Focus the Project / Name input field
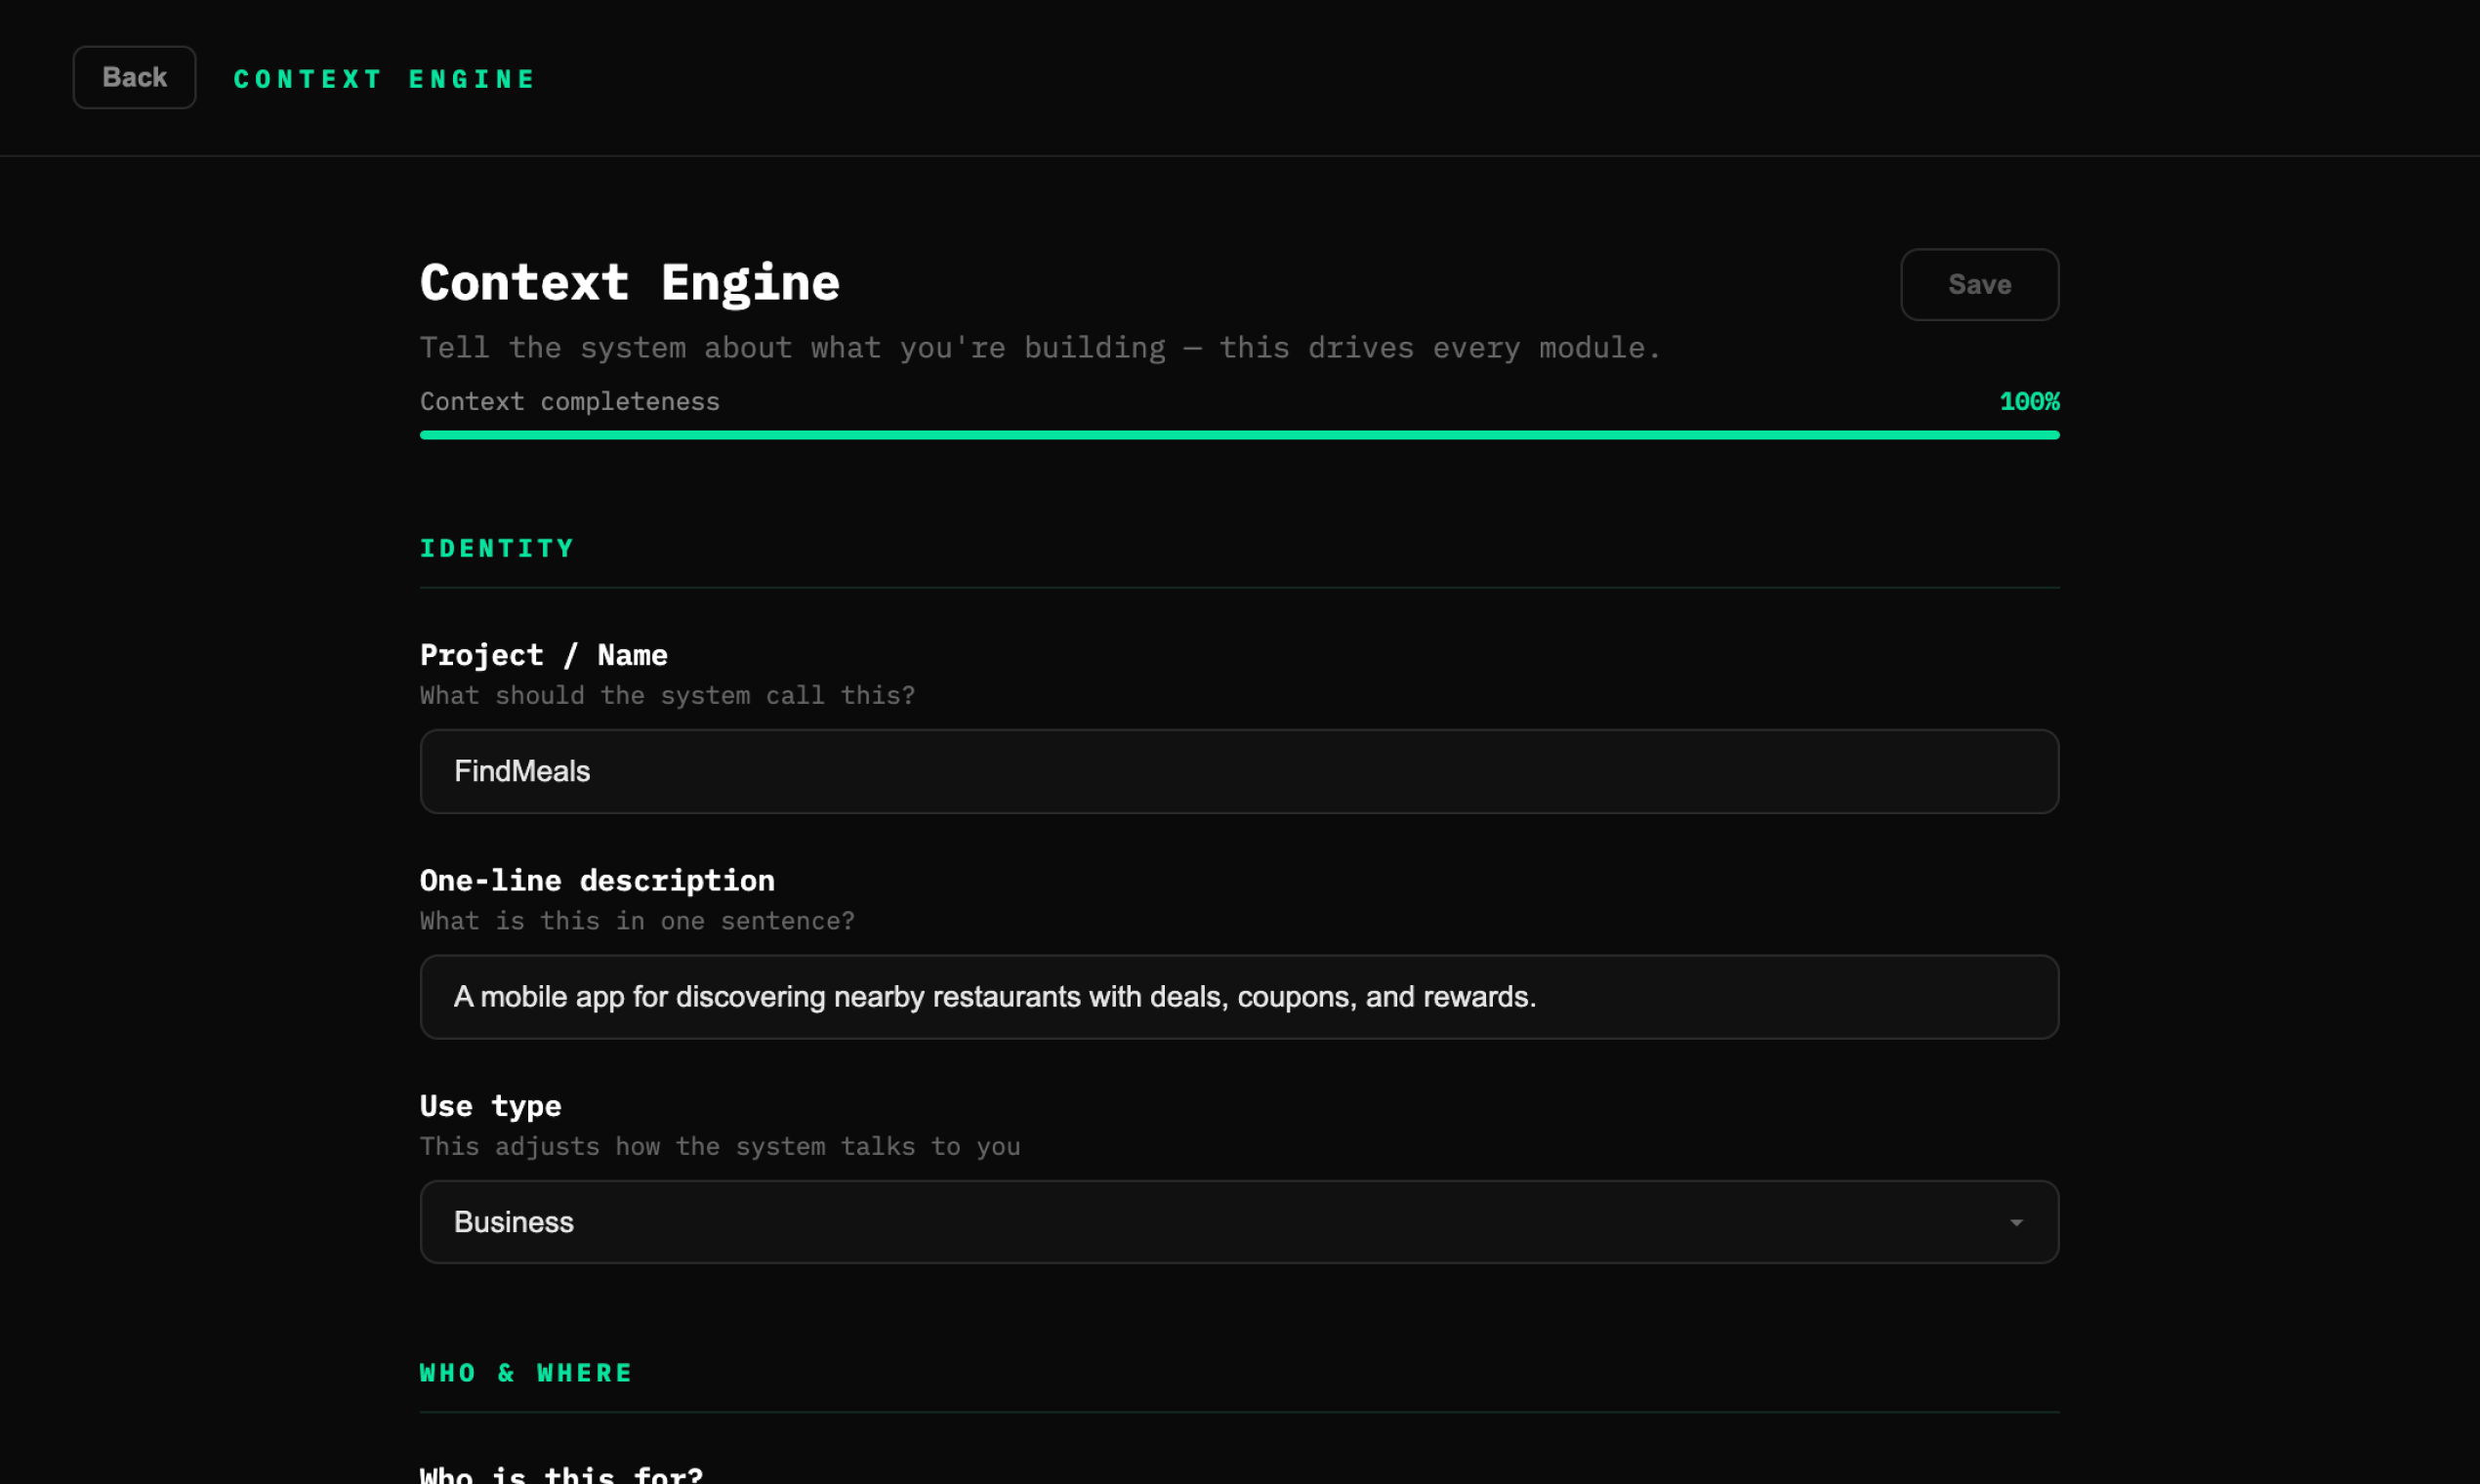Viewport: 2480px width, 1484px height. [1238, 771]
